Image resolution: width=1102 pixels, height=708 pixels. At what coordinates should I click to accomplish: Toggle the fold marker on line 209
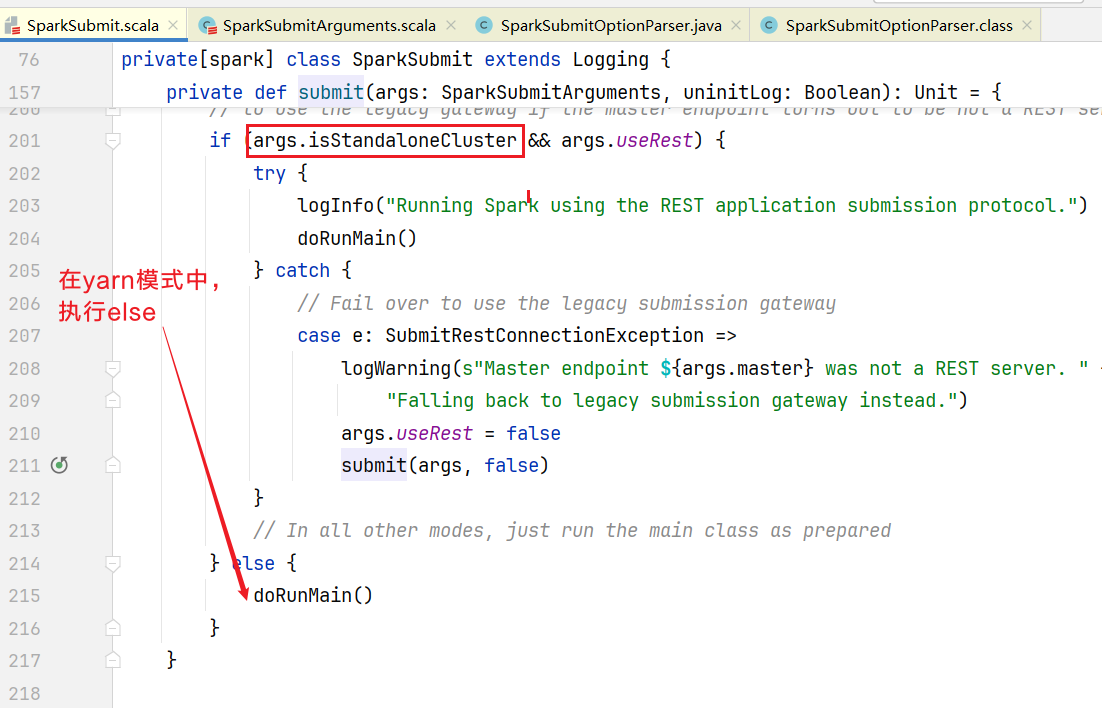point(112,401)
